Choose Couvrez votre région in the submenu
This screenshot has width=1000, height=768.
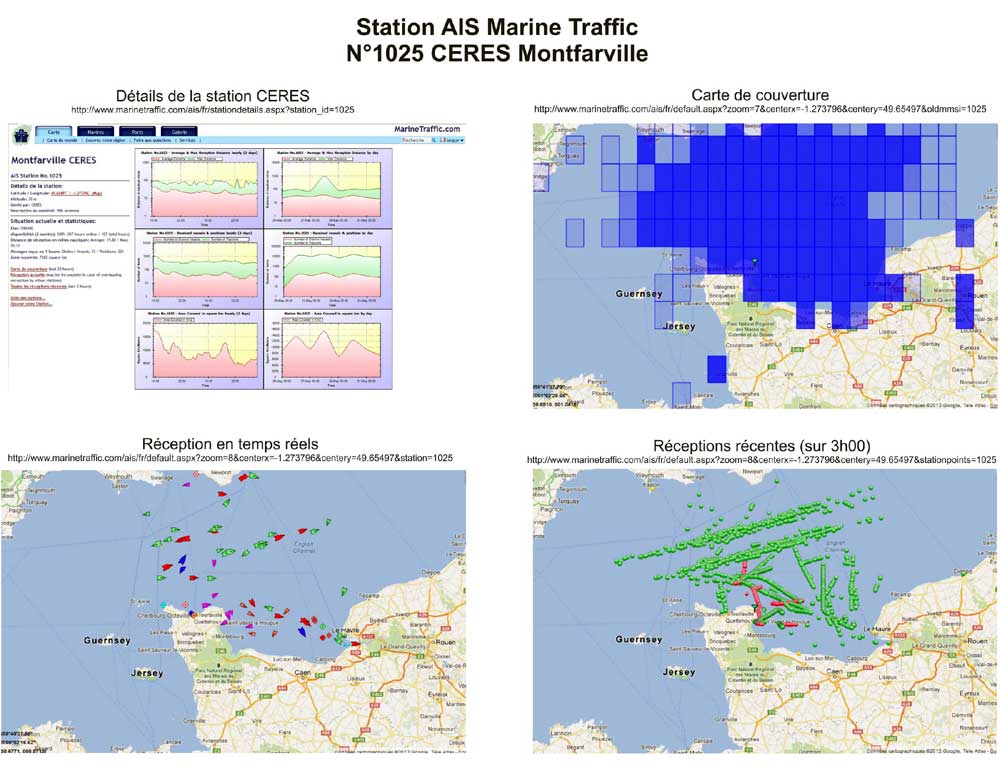point(106,140)
